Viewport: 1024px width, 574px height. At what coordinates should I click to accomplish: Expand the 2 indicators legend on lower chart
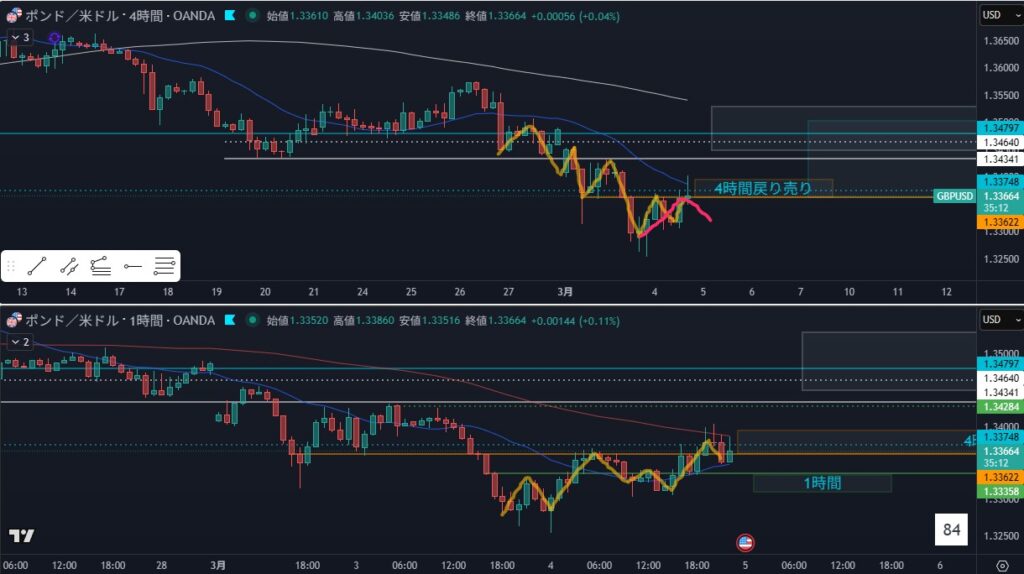click(20, 342)
